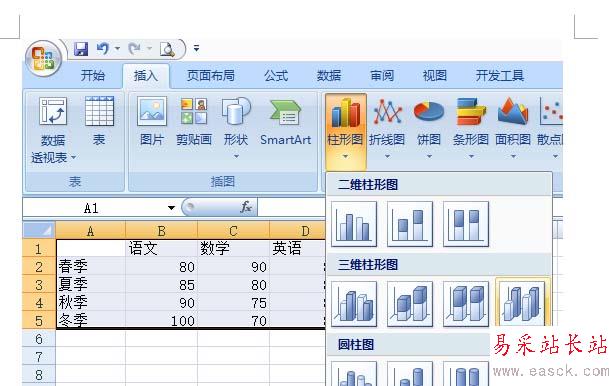Click the fx insert function button
The image size is (610, 386).
pyautogui.click(x=246, y=207)
